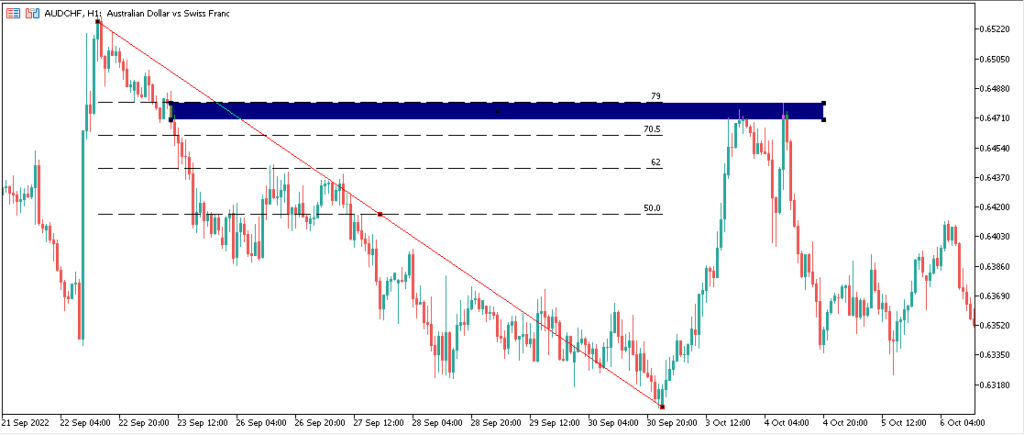Toggle the One Click Trading panel icon
The width and height of the screenshot is (1024, 435).
click(32, 13)
